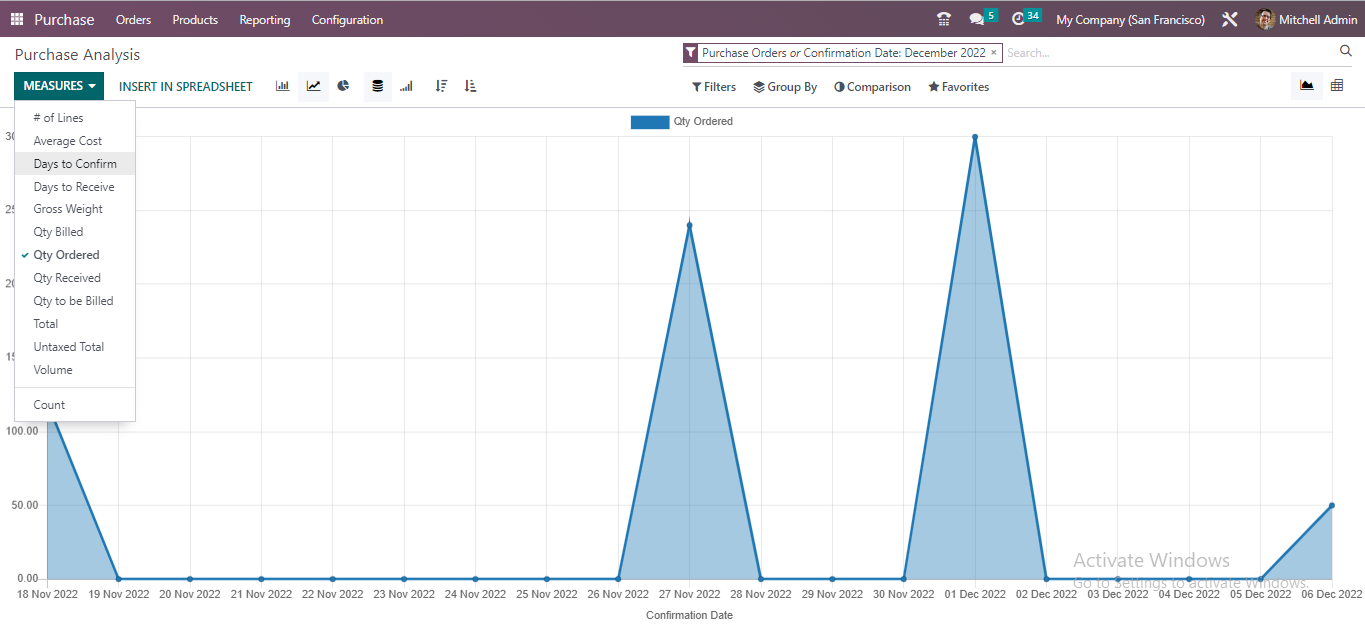The width and height of the screenshot is (1365, 626).
Task: Switch to the Pivot view
Action: click(1337, 85)
